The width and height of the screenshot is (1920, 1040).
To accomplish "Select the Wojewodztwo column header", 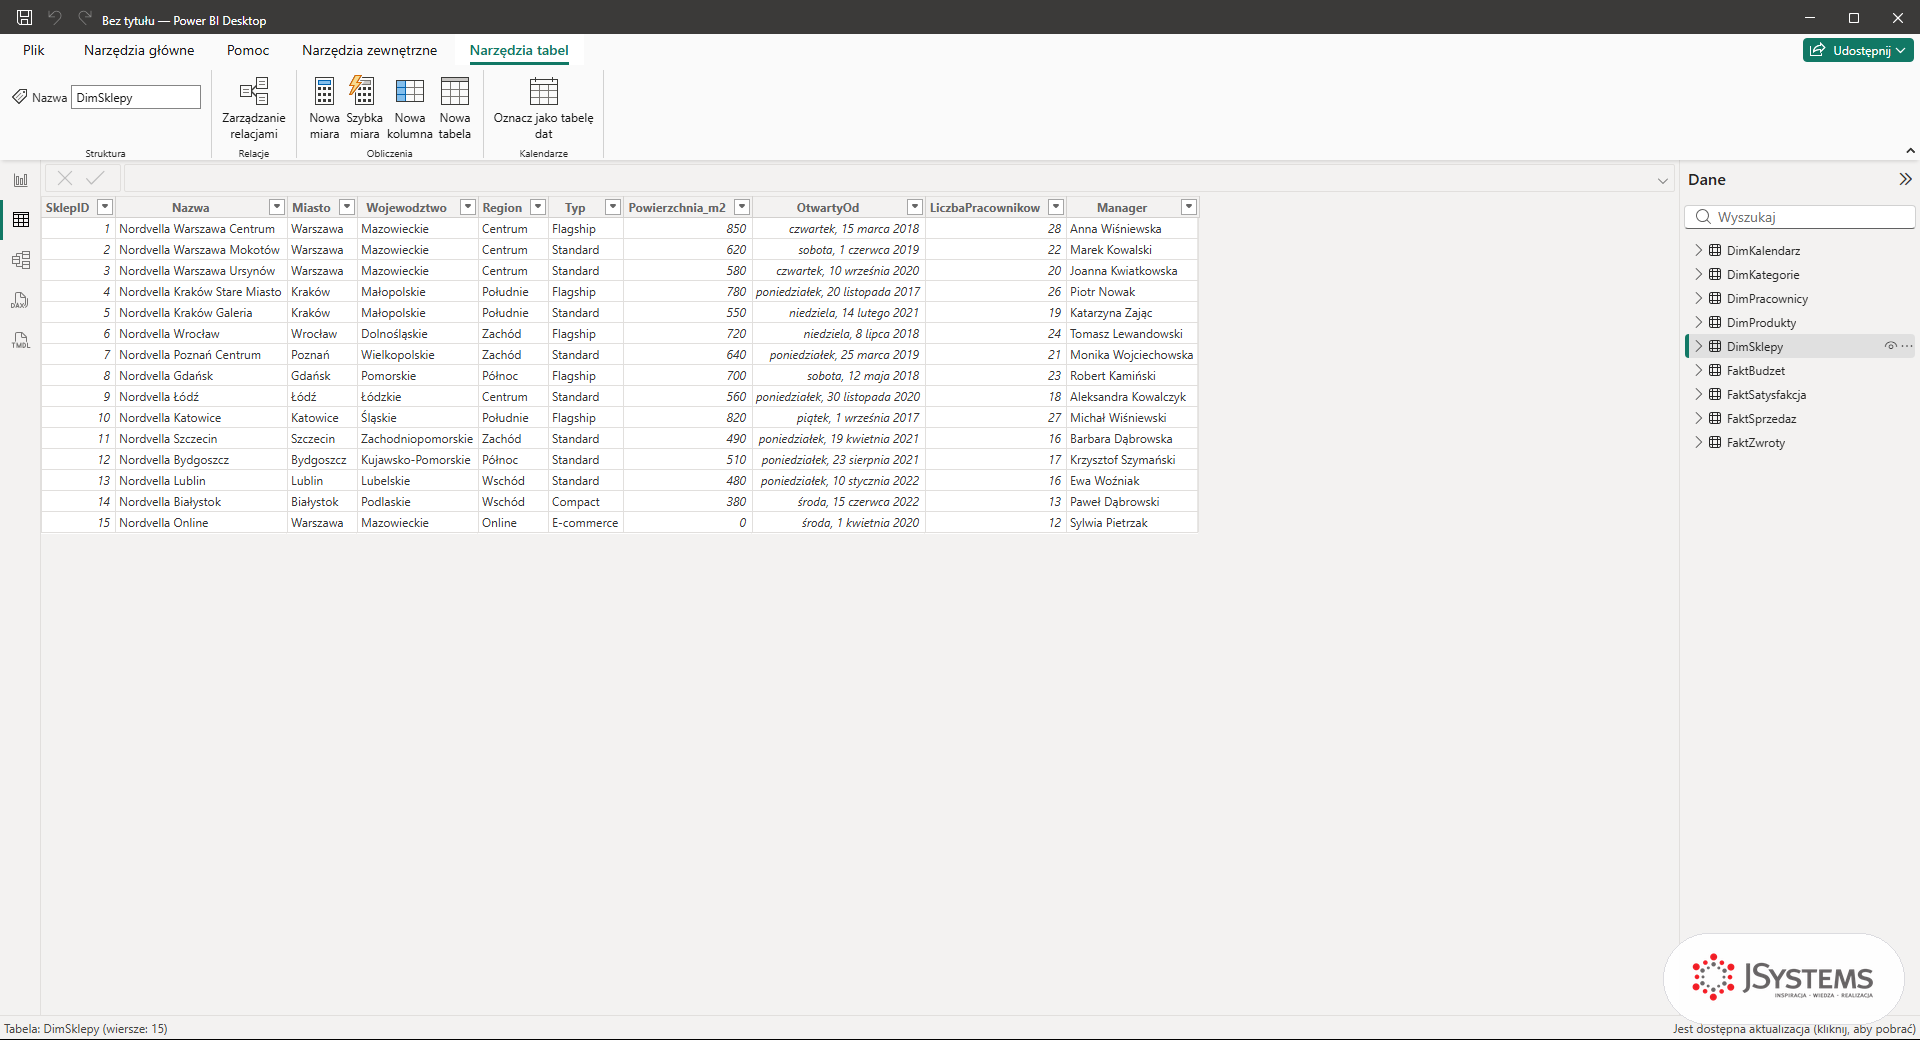I will [406, 207].
